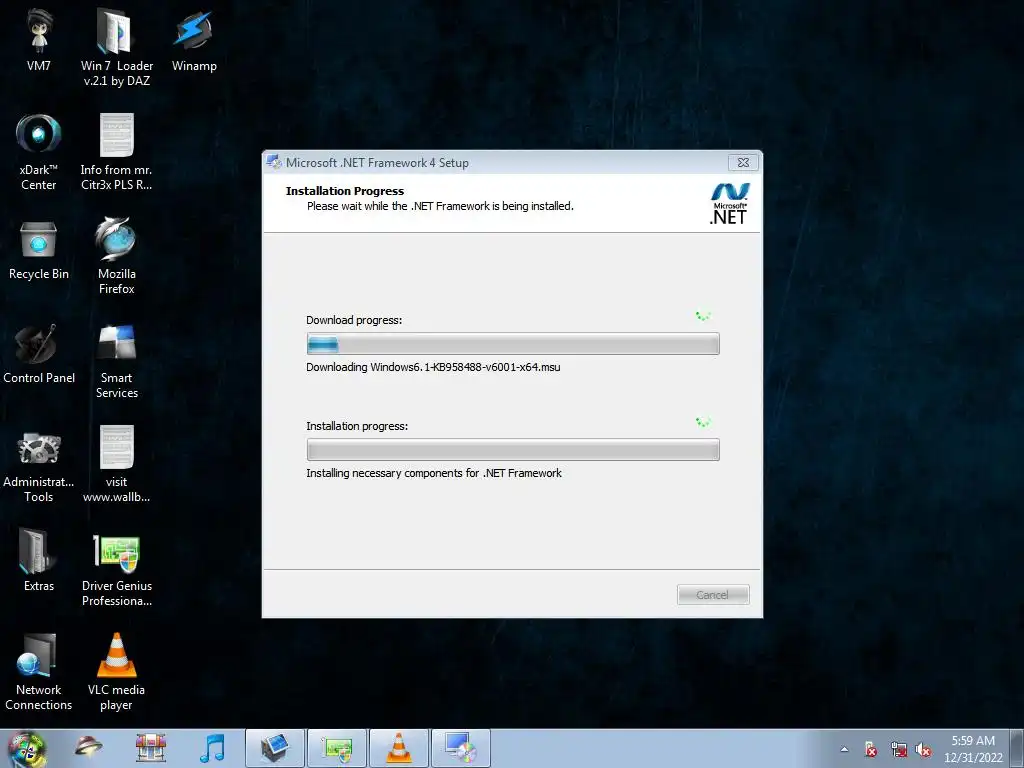This screenshot has height=768, width=1024.
Task: Click the Installation progress bar
Action: 513,449
